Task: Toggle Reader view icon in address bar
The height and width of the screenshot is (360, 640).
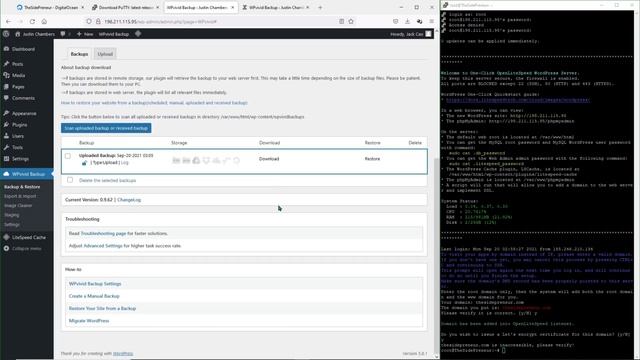Action: [x=341, y=22]
